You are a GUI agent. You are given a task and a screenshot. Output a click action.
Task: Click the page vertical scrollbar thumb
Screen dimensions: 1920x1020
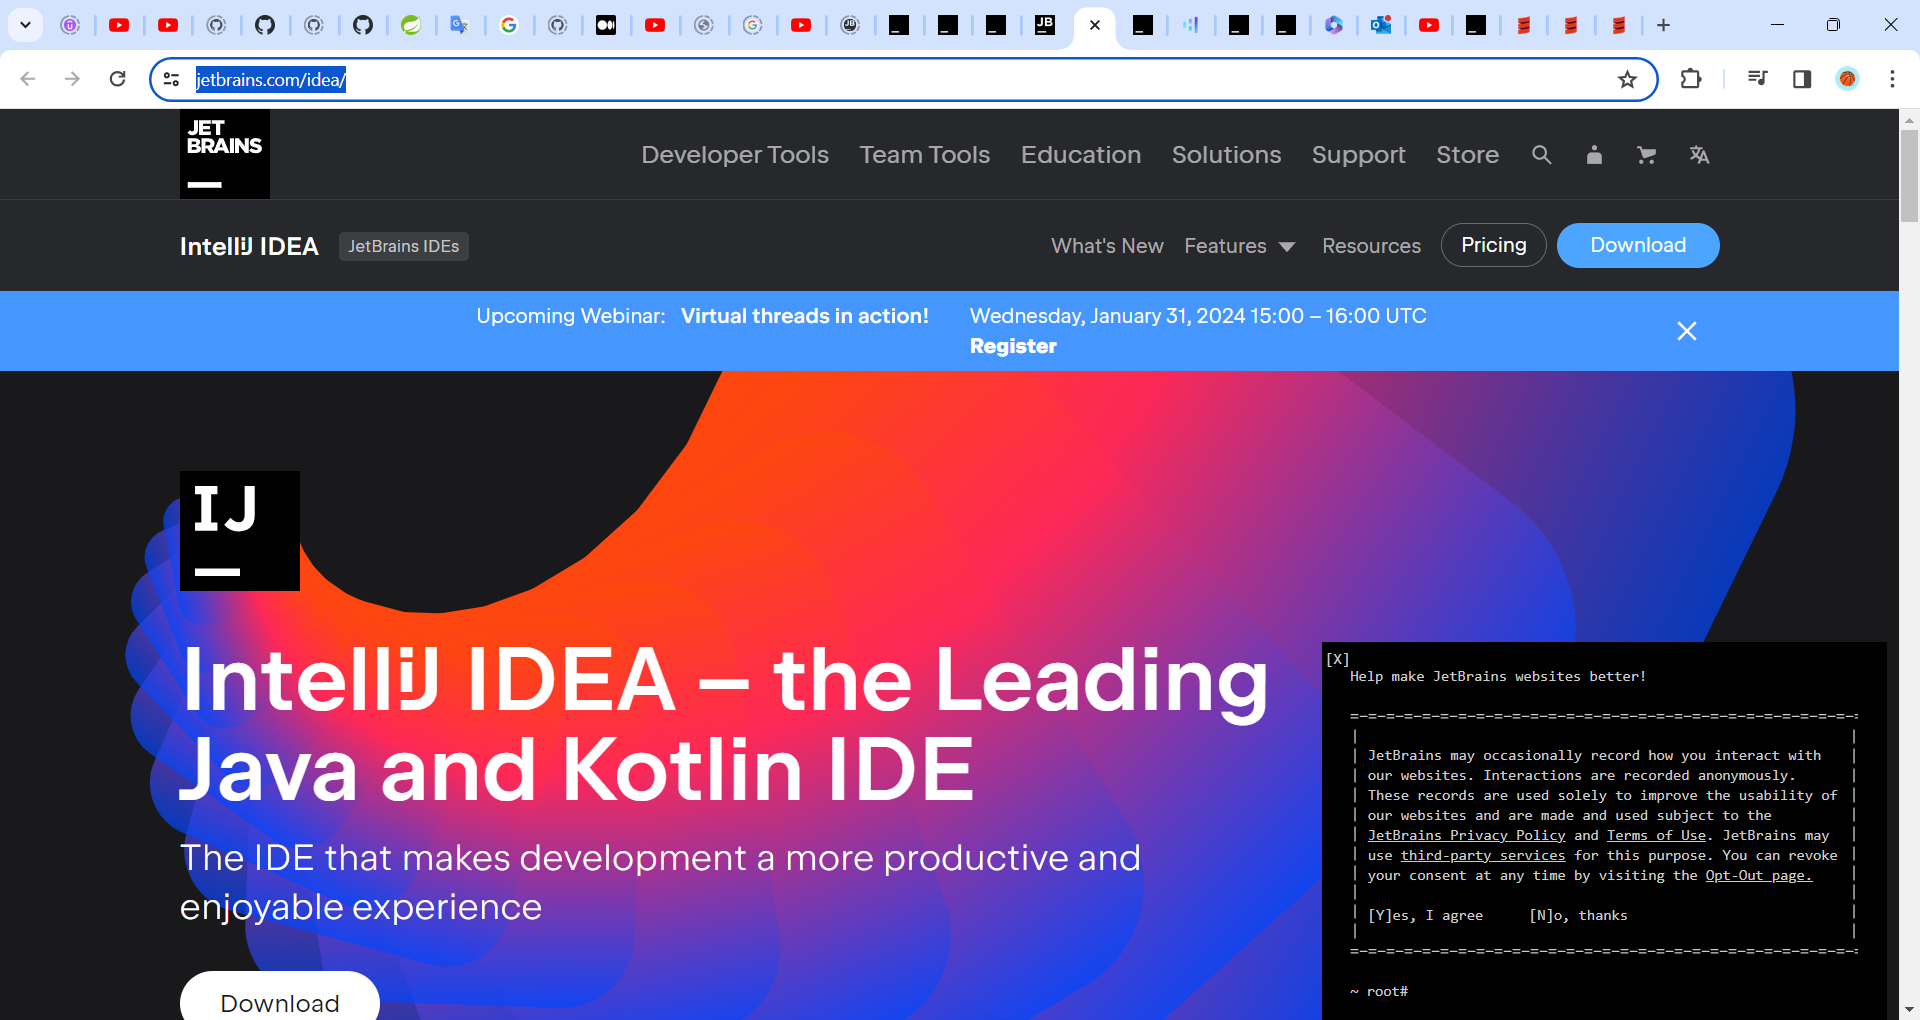pos(1909,175)
